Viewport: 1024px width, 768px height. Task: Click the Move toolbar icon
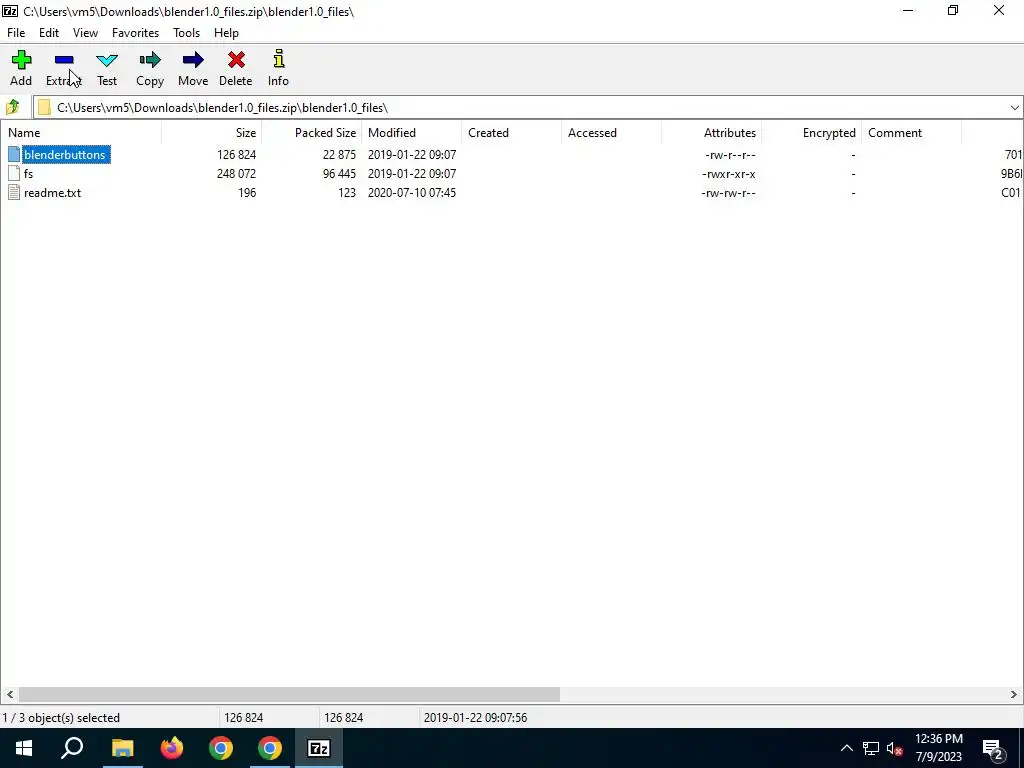click(x=193, y=60)
